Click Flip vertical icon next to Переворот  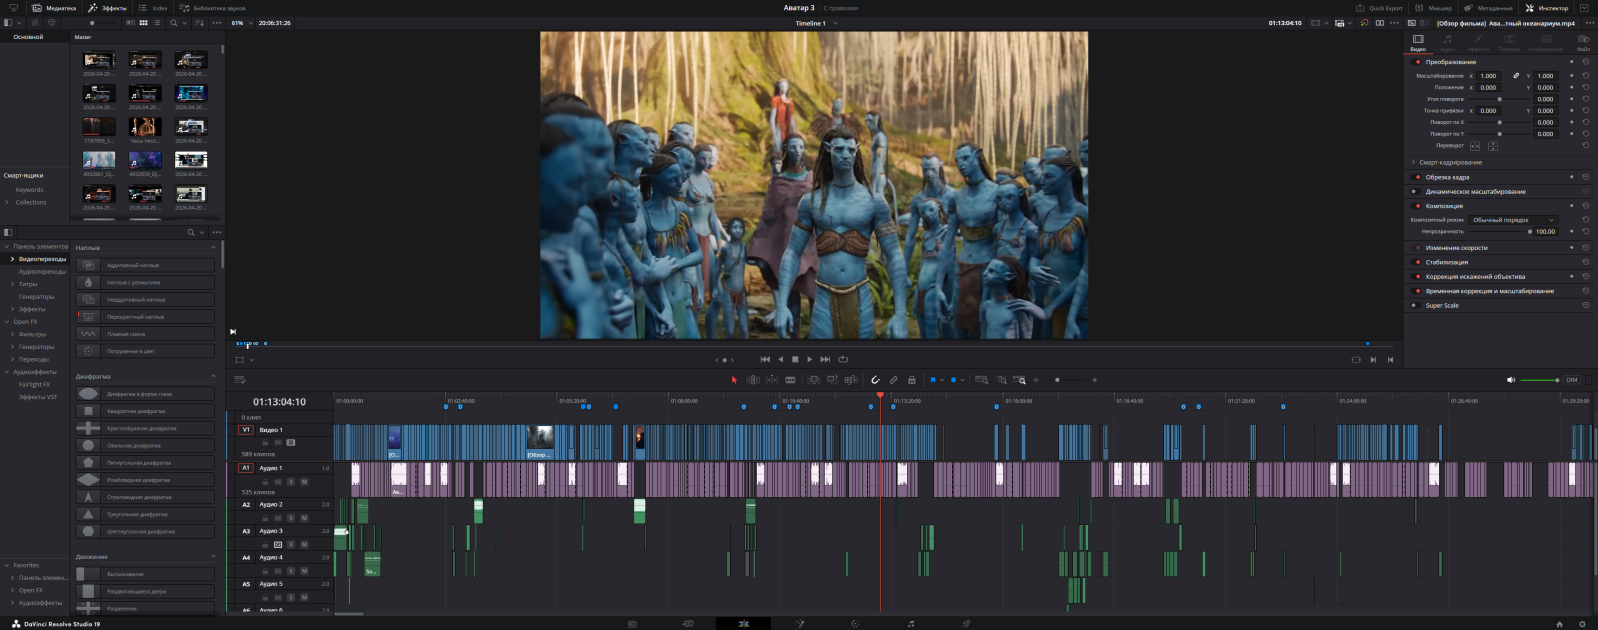click(1493, 146)
